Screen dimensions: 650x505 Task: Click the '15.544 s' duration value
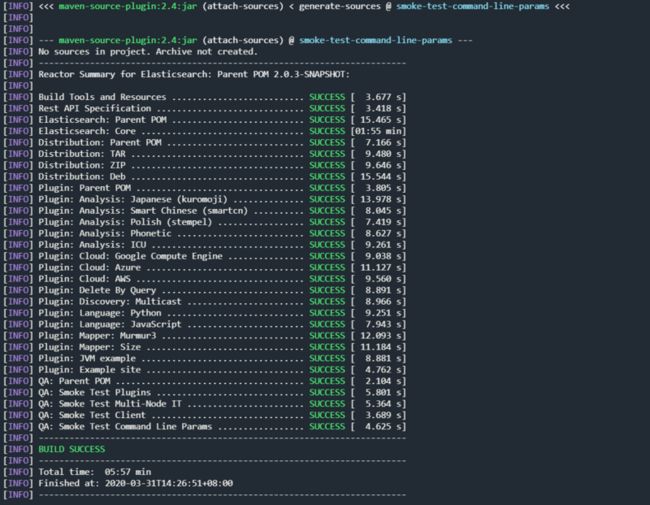(381, 177)
